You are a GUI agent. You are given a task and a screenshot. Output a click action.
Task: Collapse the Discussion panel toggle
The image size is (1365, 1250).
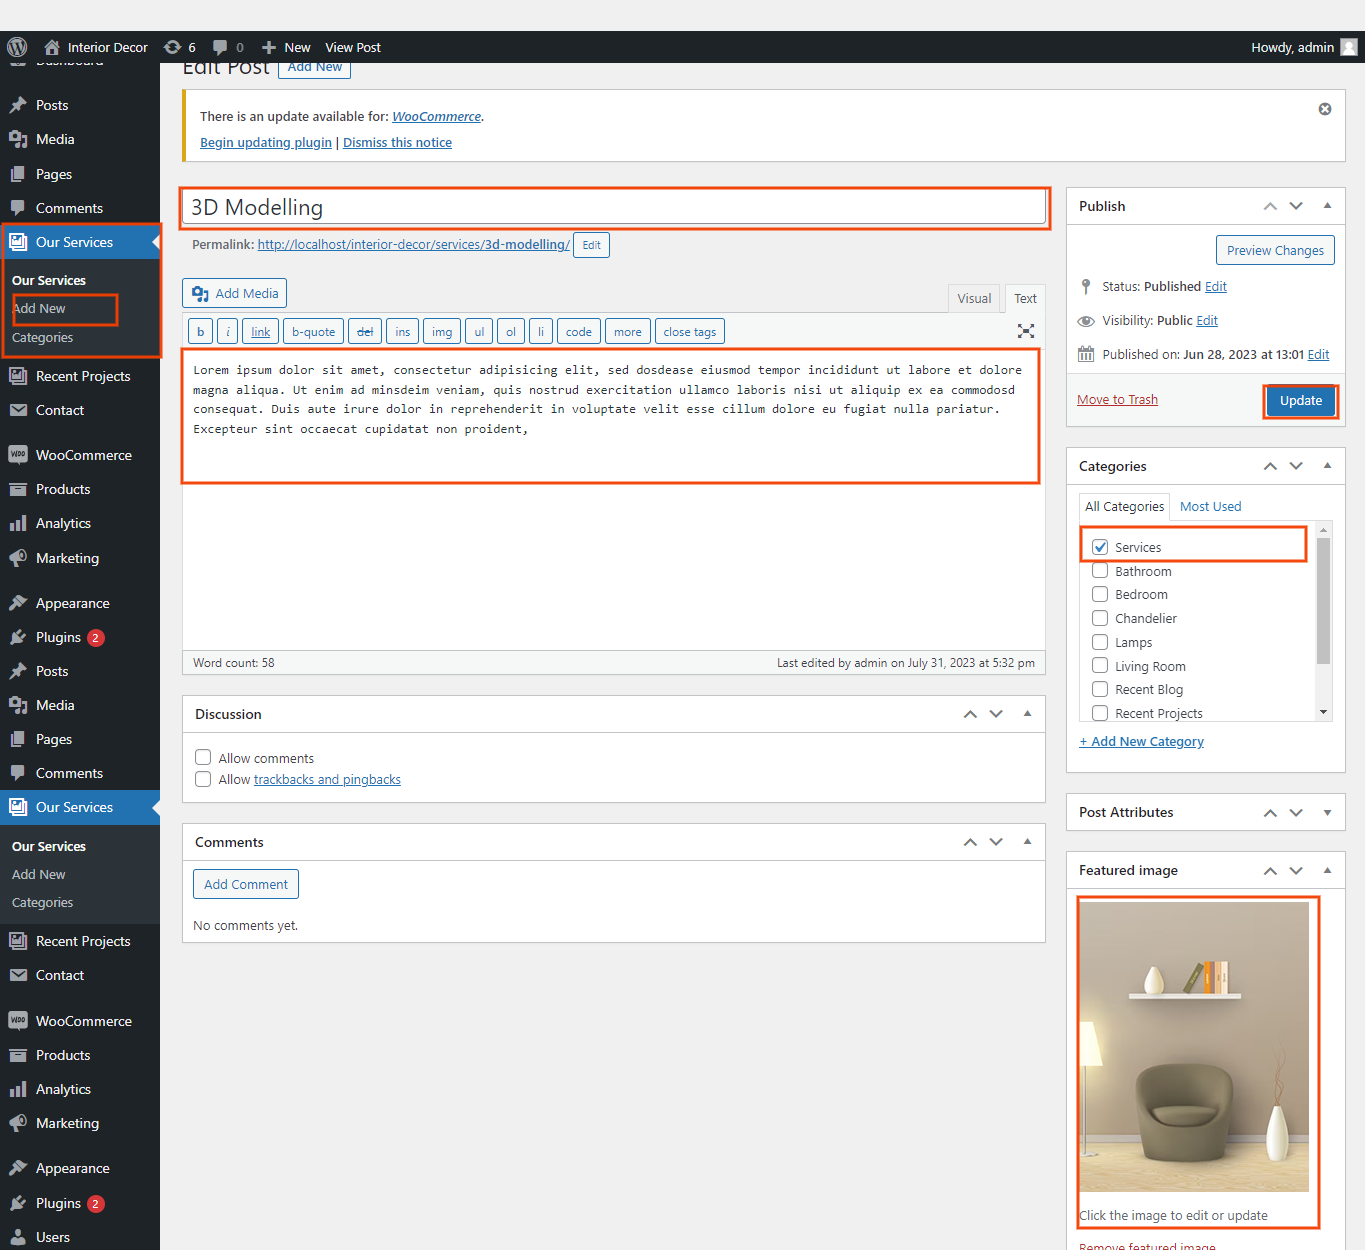click(x=1027, y=714)
